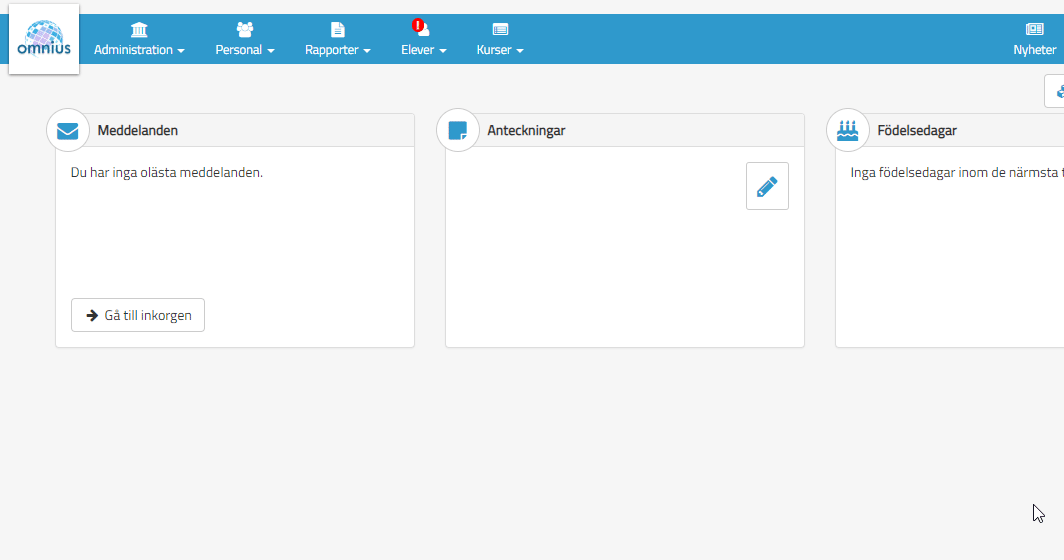Viewport: 1064px width, 560px height.
Task: Click the red alert badge on Elever
Action: (418, 25)
